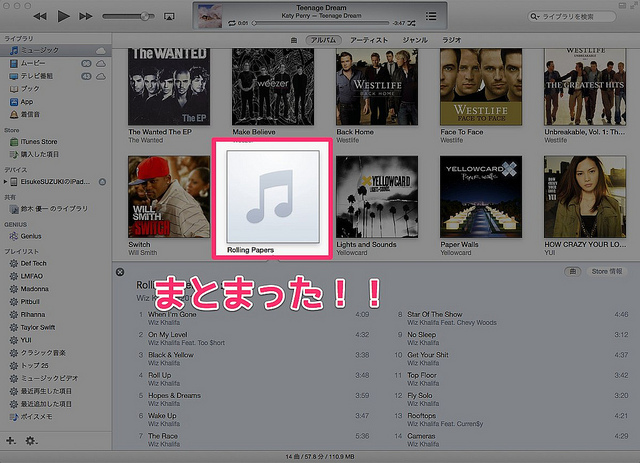
Task: Click the Store 情報 button
Action: point(607,272)
